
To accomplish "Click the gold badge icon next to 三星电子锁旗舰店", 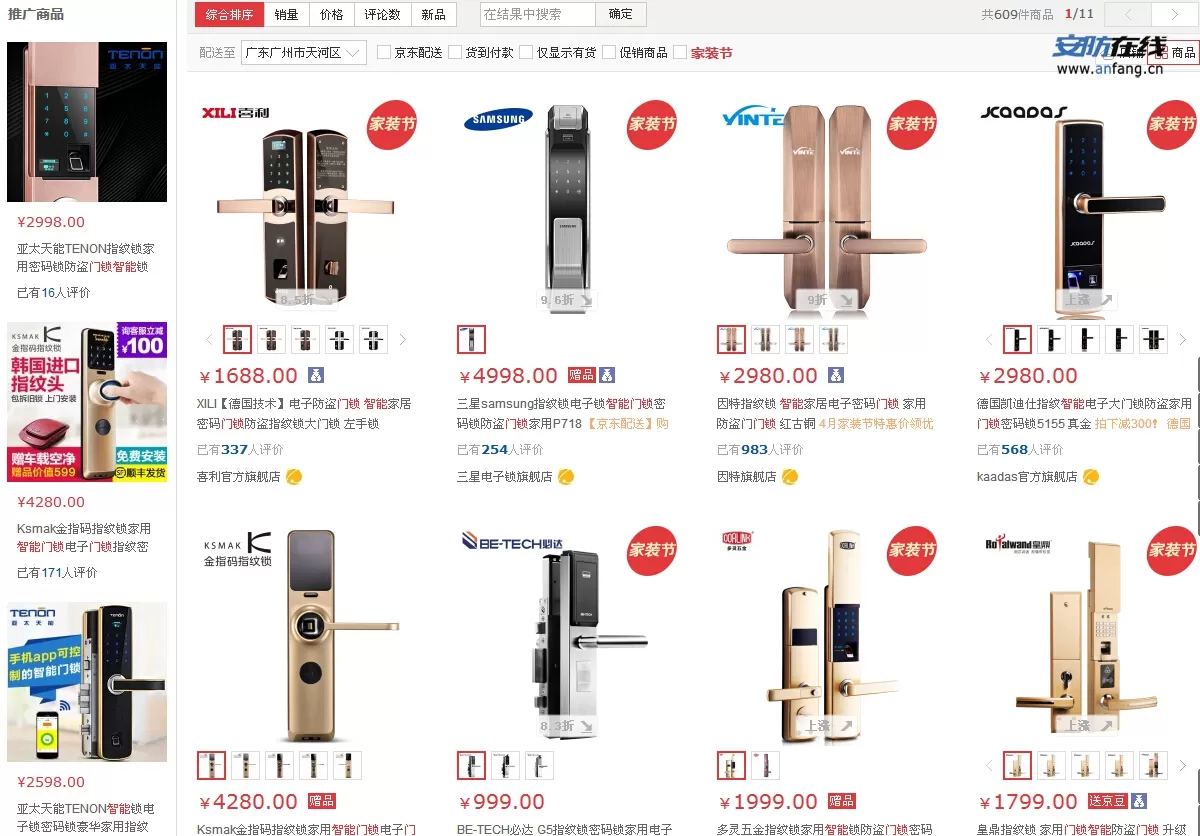I will [x=566, y=477].
